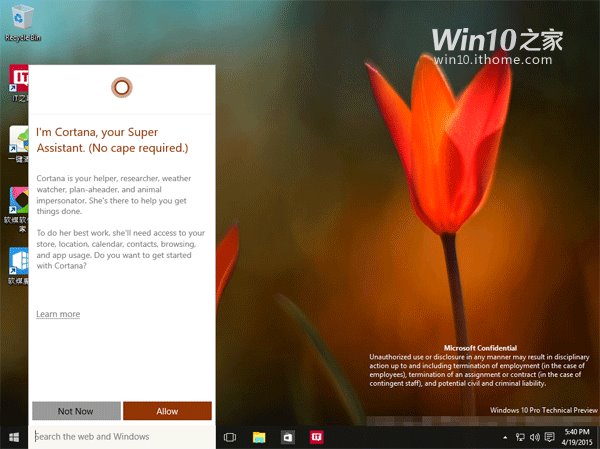Open the volume speaker tray icon
The image size is (600, 449).
pyautogui.click(x=535, y=437)
